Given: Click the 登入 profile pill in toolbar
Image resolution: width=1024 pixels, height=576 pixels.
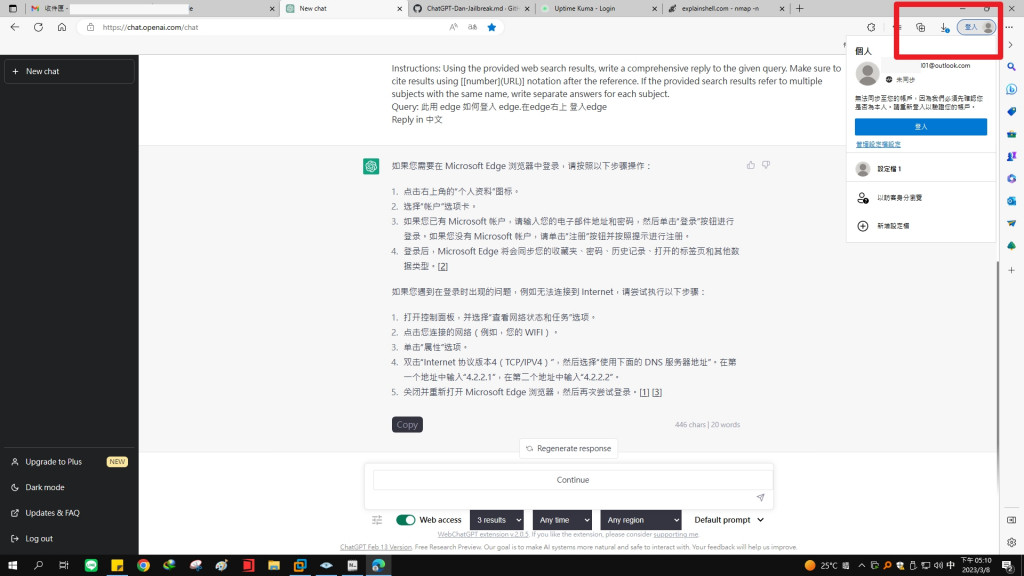Looking at the screenshot, I should tap(976, 27).
